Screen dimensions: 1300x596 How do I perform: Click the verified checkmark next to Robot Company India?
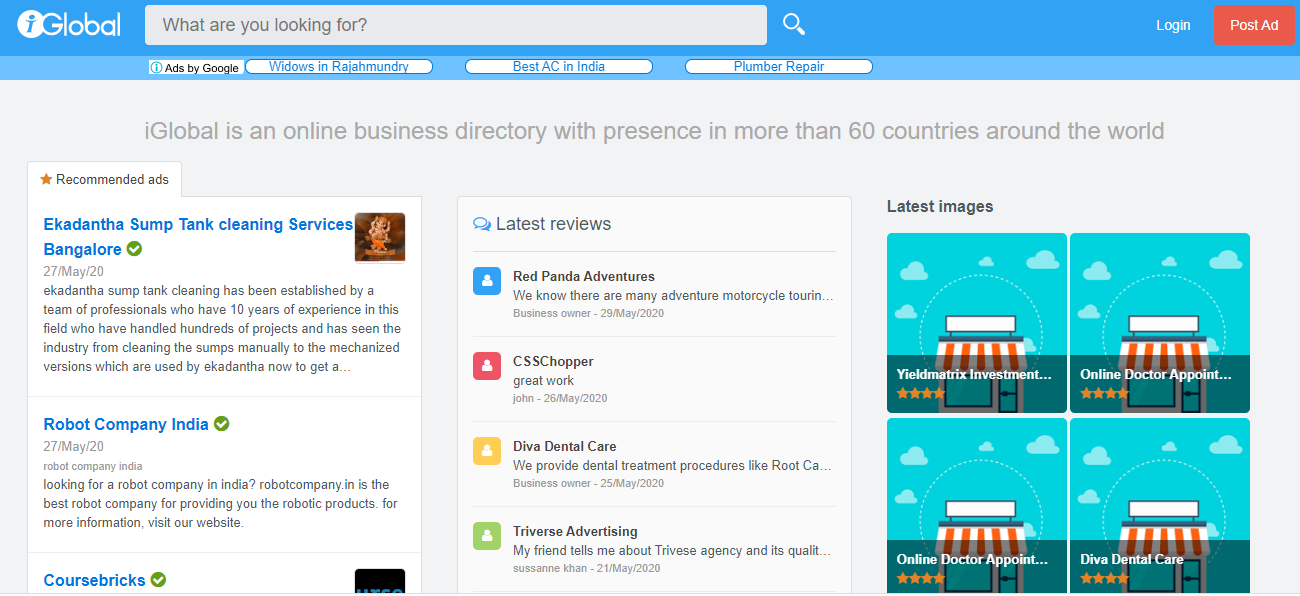pyautogui.click(x=222, y=424)
